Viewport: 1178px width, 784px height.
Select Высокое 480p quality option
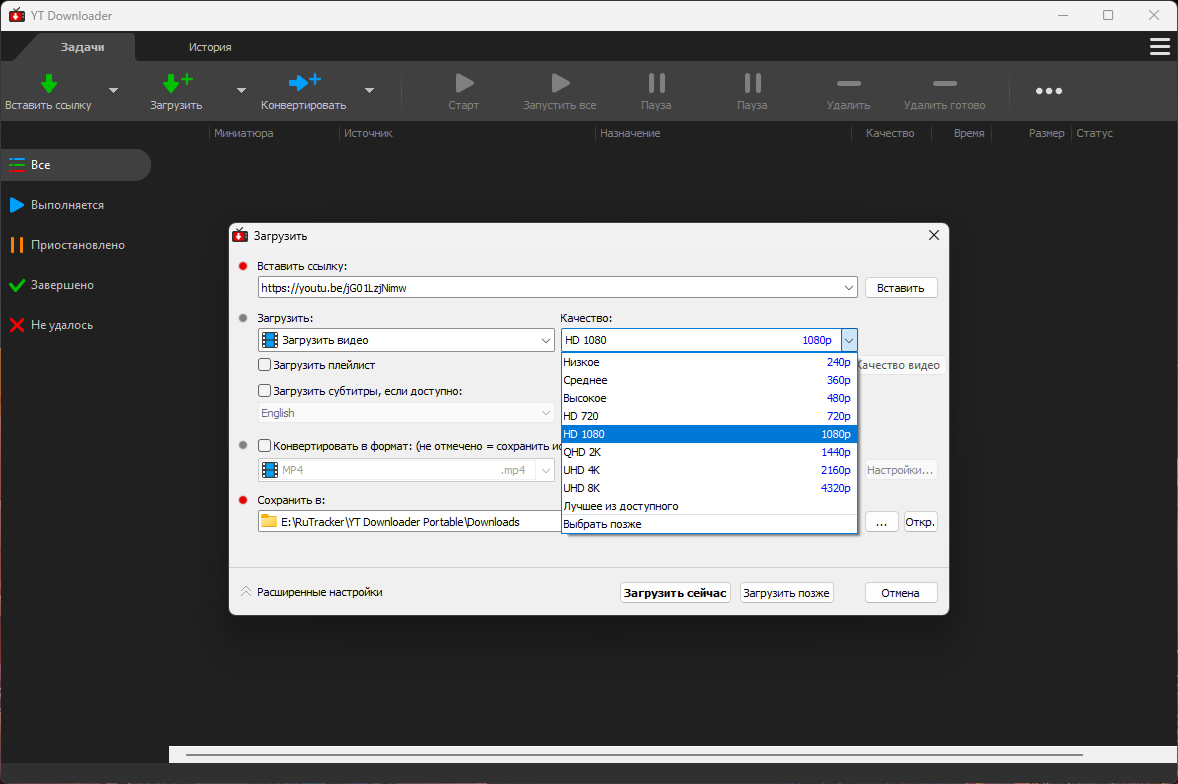coord(708,398)
